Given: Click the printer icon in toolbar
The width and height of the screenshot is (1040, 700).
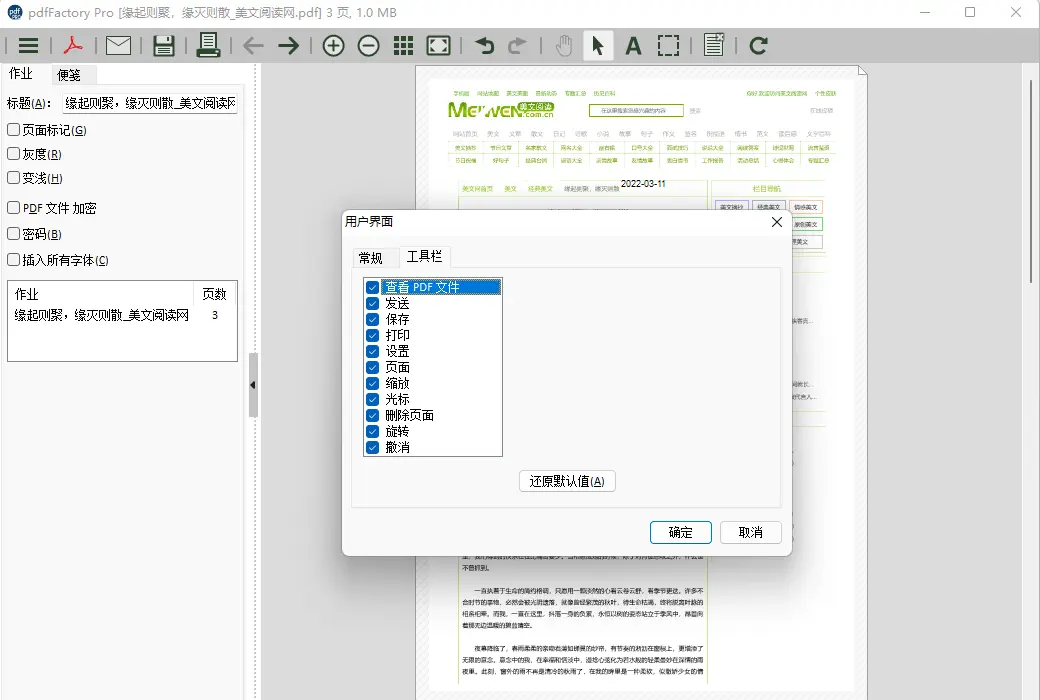Looking at the screenshot, I should (x=208, y=45).
